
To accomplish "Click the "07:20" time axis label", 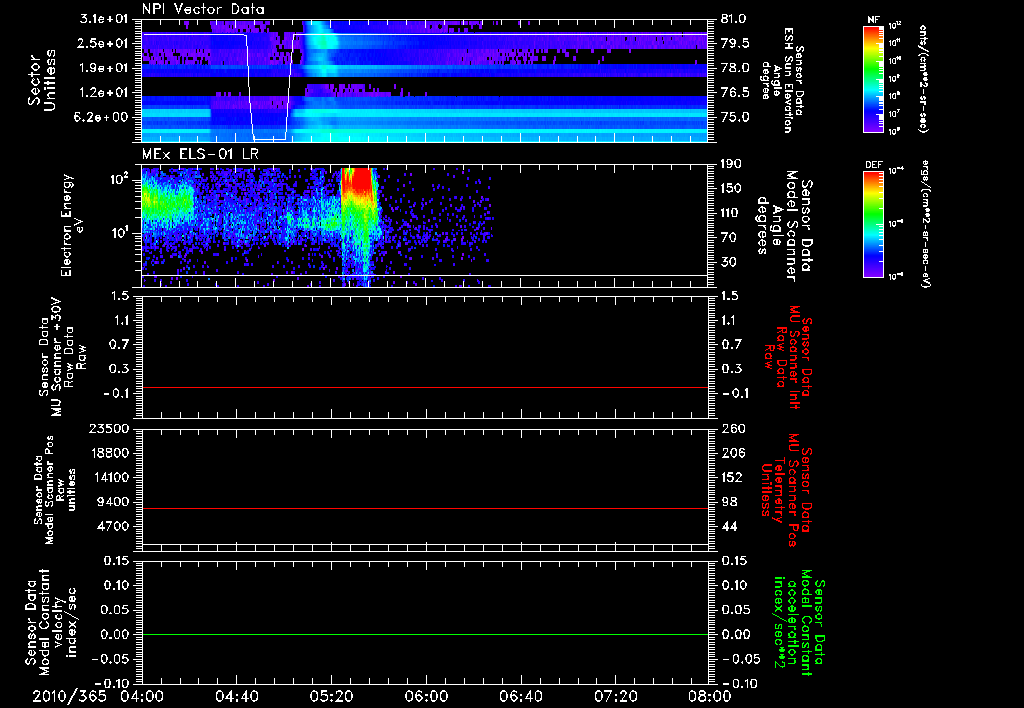I will click(615, 696).
